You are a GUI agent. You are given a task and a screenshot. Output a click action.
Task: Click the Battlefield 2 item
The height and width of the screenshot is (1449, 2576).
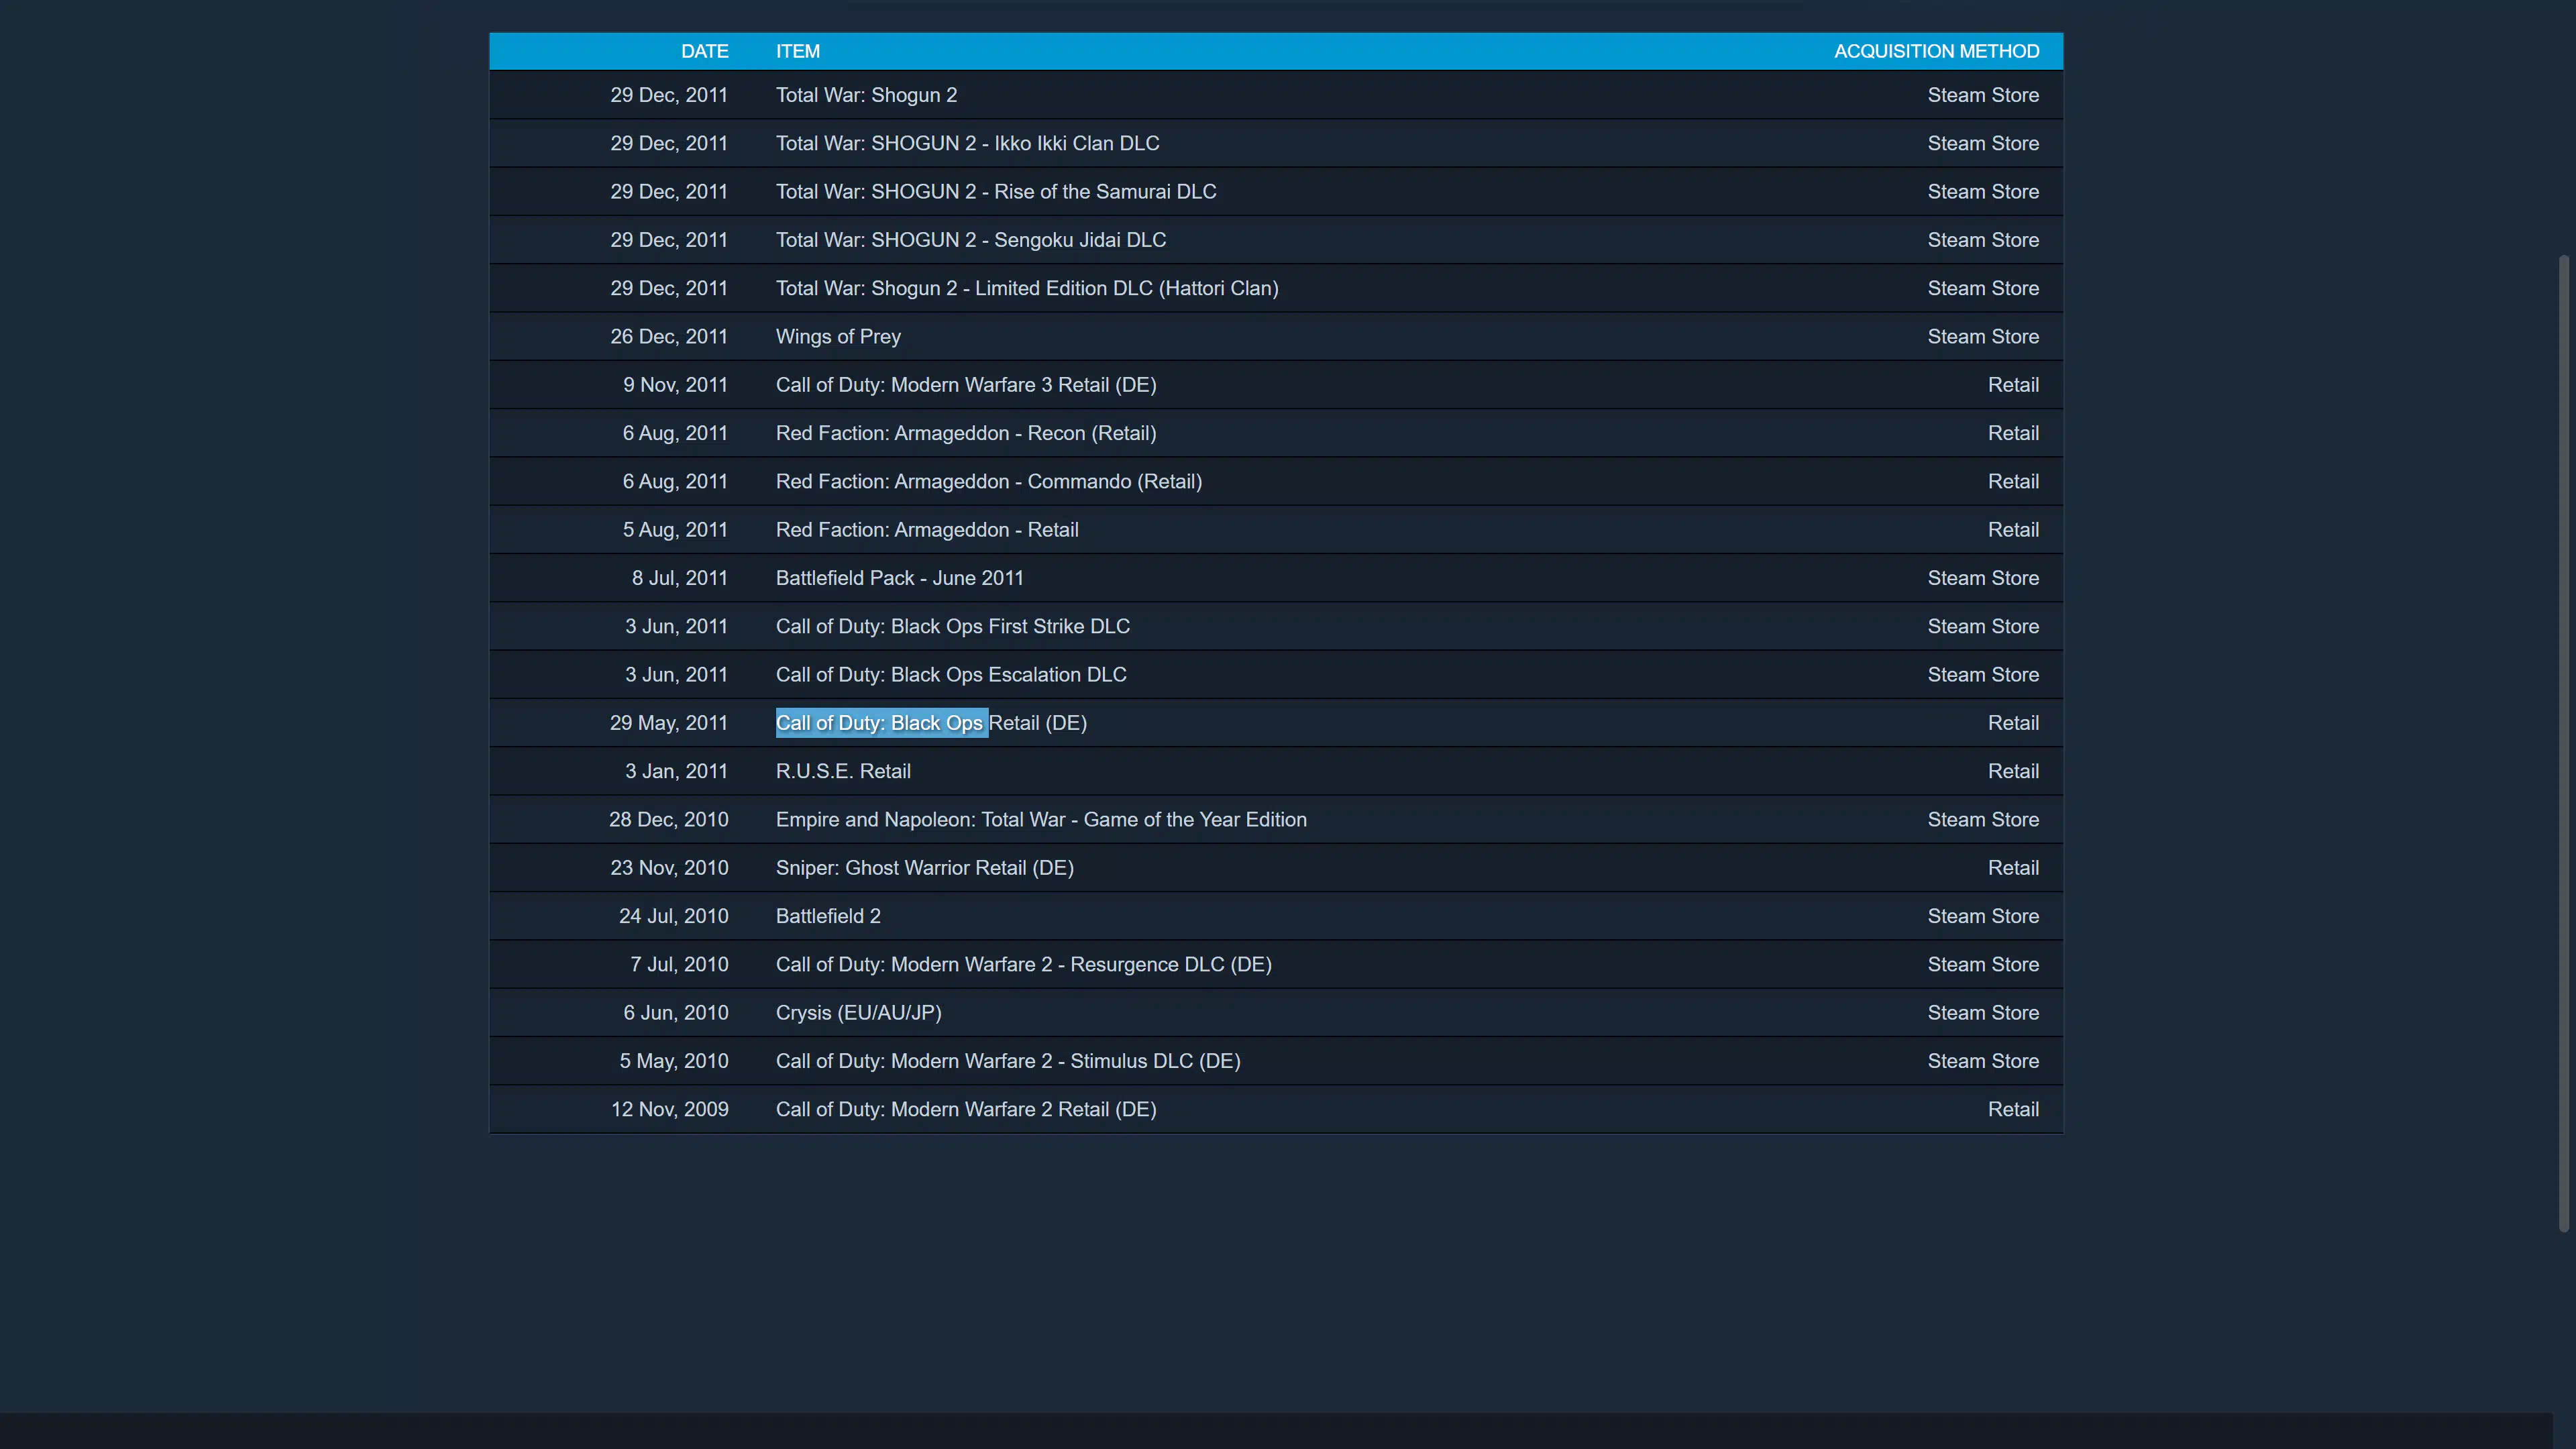click(x=828, y=916)
